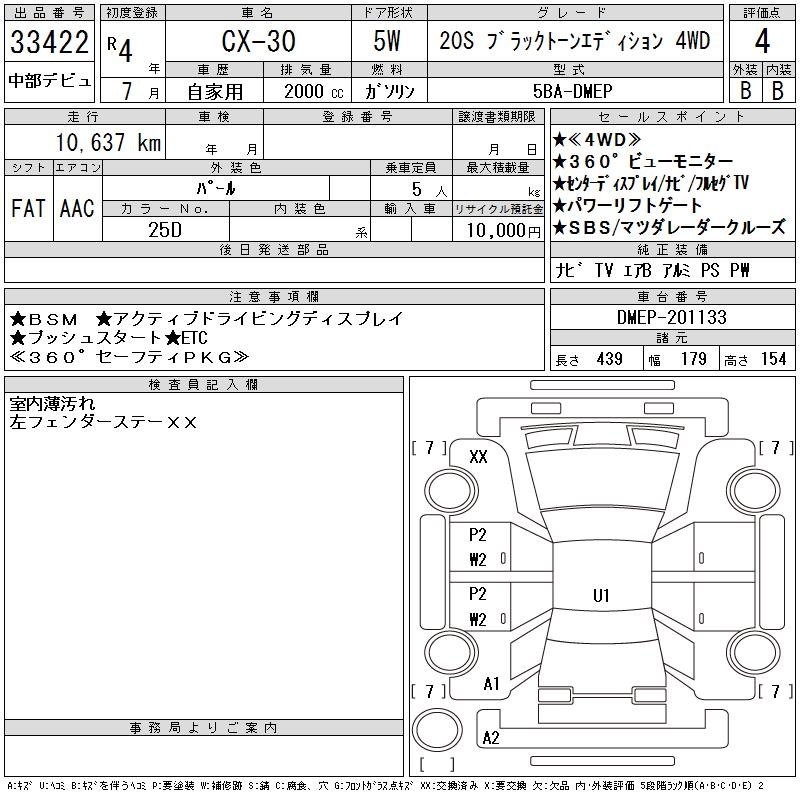
Task: Select lot number 33422
Action: (x=49, y=42)
